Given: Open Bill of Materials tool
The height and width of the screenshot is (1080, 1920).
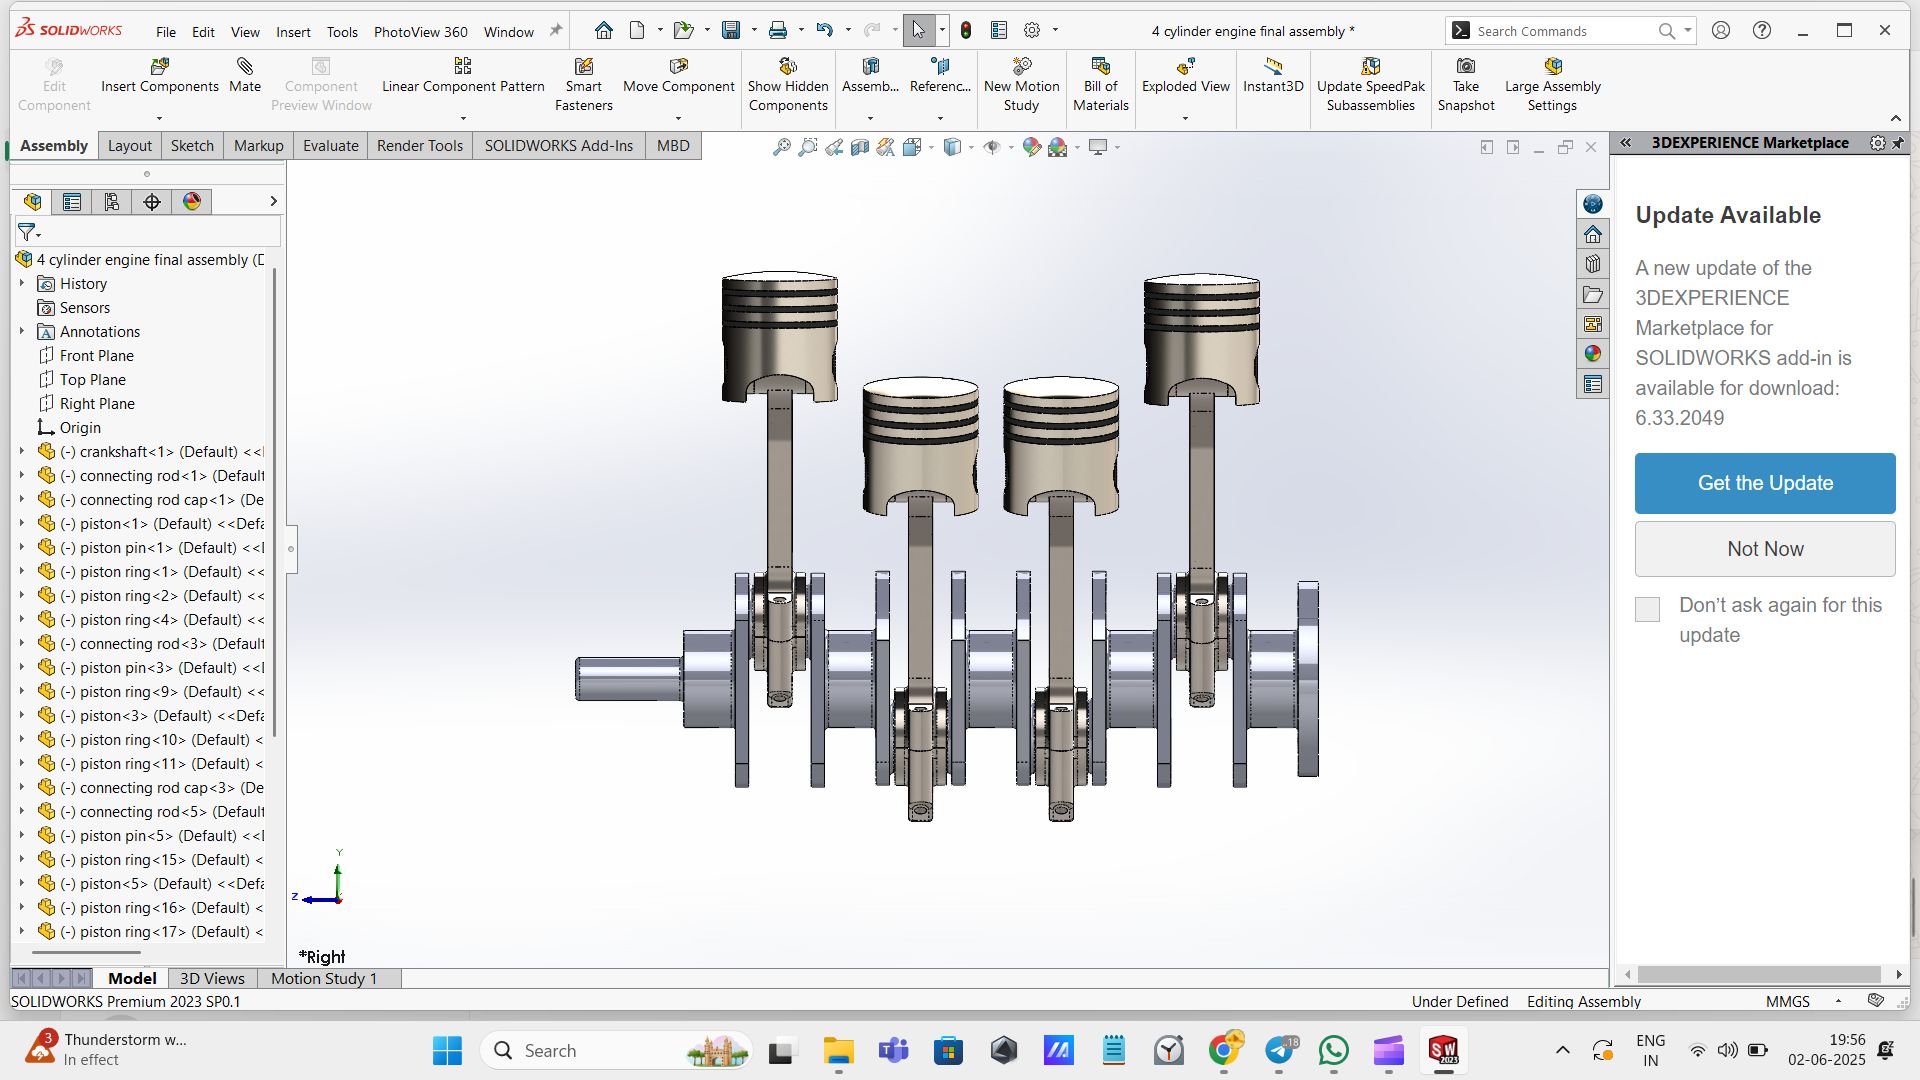Looking at the screenshot, I should [x=1100, y=67].
